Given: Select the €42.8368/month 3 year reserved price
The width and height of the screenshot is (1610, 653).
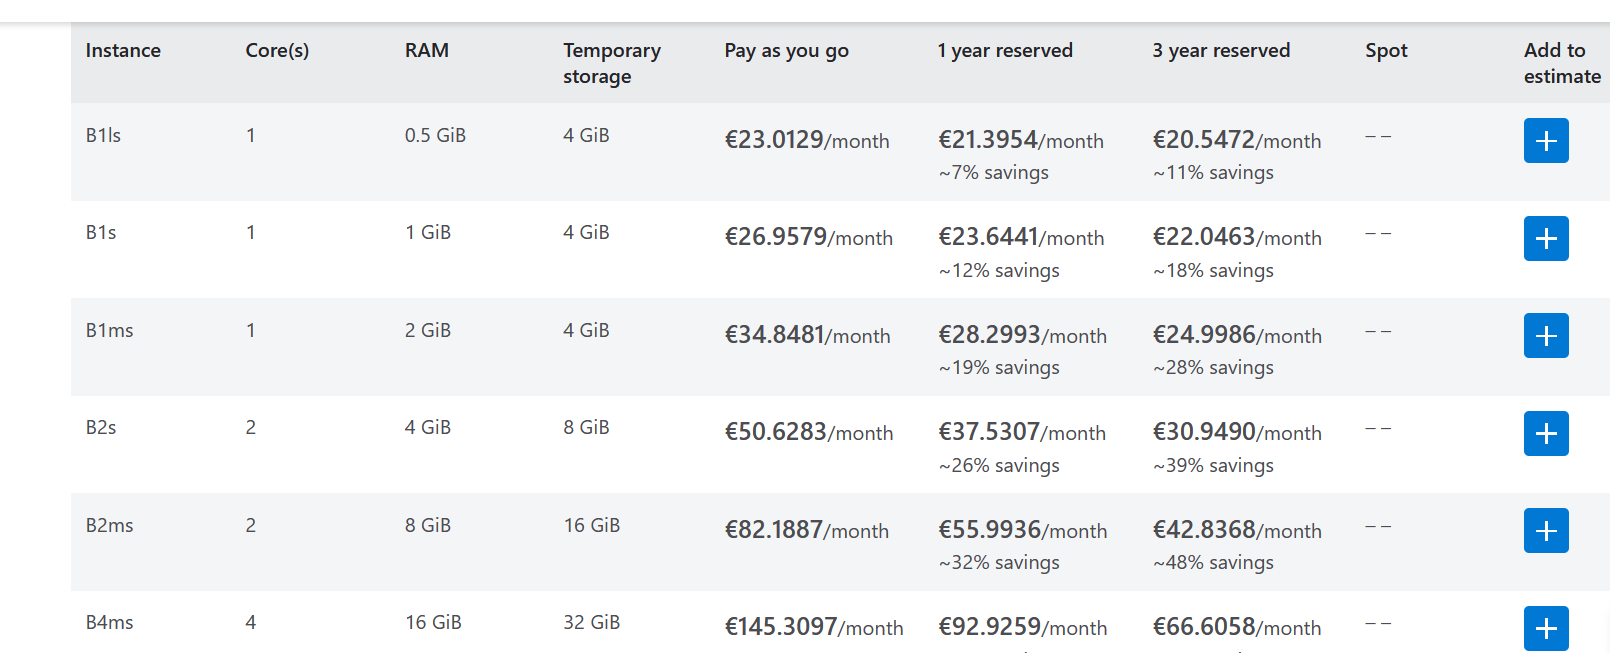Looking at the screenshot, I should pos(1236,530).
